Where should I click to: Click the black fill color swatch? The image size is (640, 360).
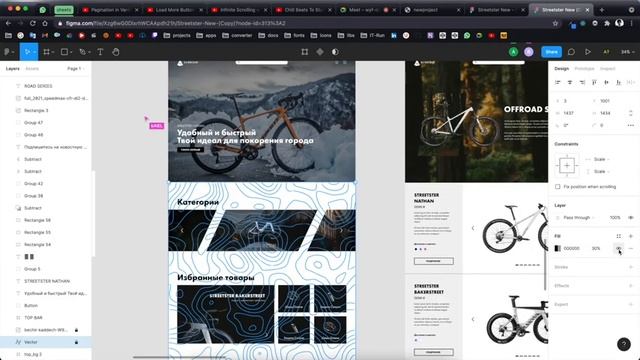click(558, 248)
